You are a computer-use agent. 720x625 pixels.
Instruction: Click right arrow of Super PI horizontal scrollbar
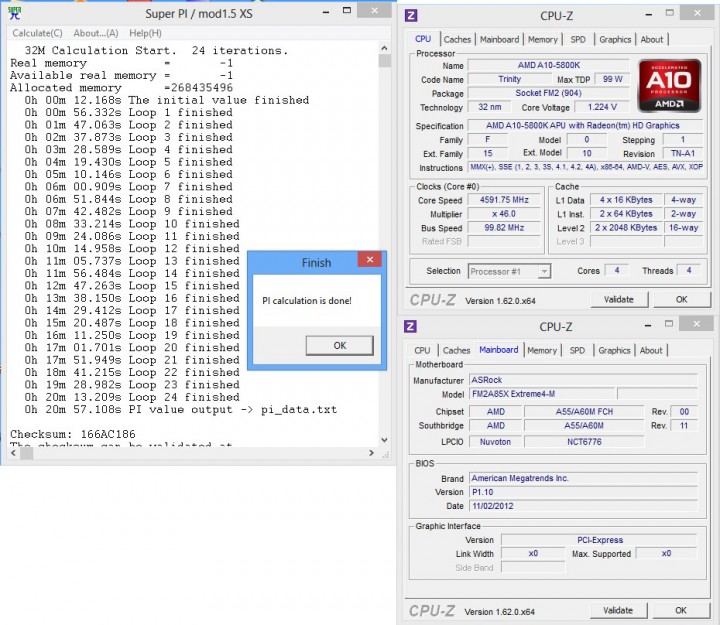(371, 453)
